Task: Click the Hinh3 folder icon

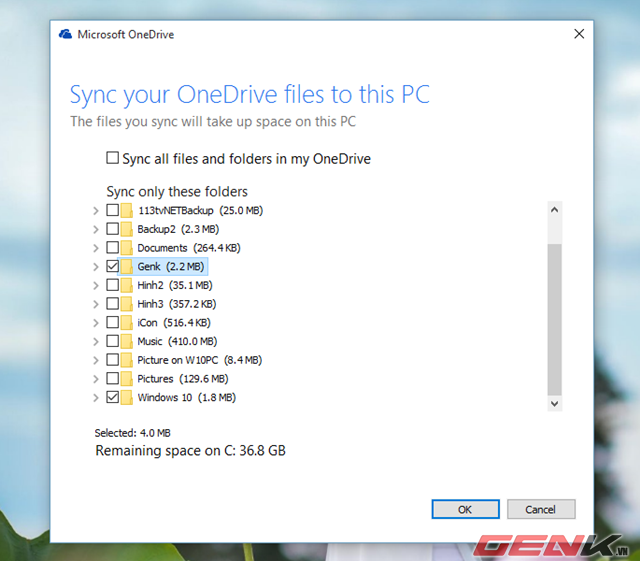Action: (x=127, y=304)
